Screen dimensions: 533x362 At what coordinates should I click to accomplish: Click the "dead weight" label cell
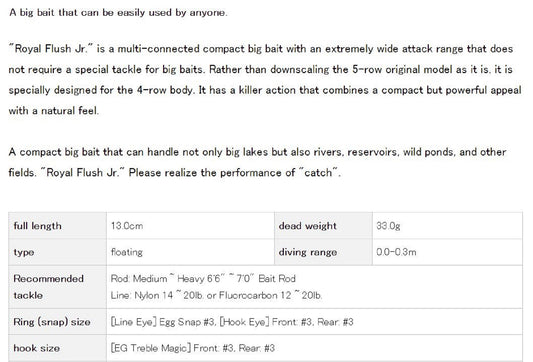[323, 226]
